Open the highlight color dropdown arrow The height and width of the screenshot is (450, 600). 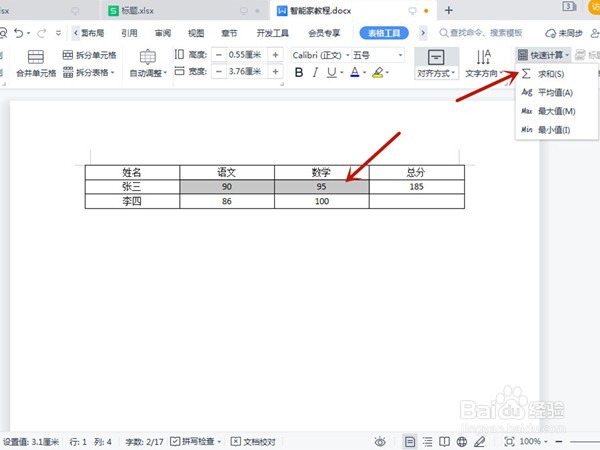[388, 72]
